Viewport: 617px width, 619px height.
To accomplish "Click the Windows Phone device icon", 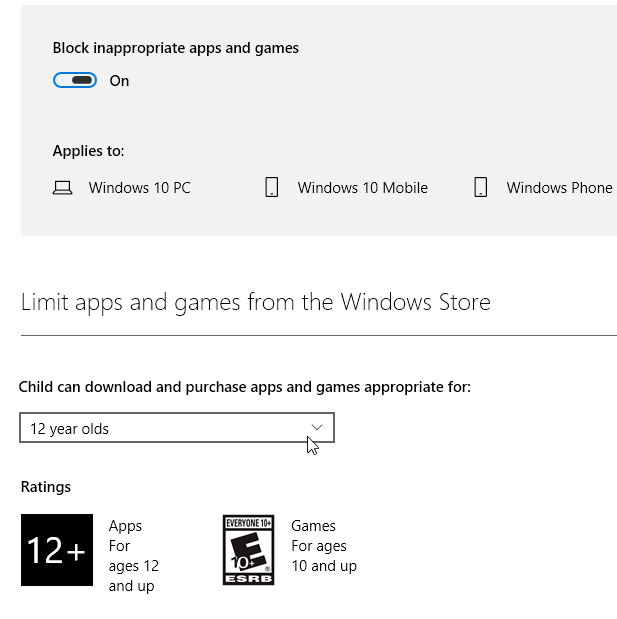I will tap(480, 188).
